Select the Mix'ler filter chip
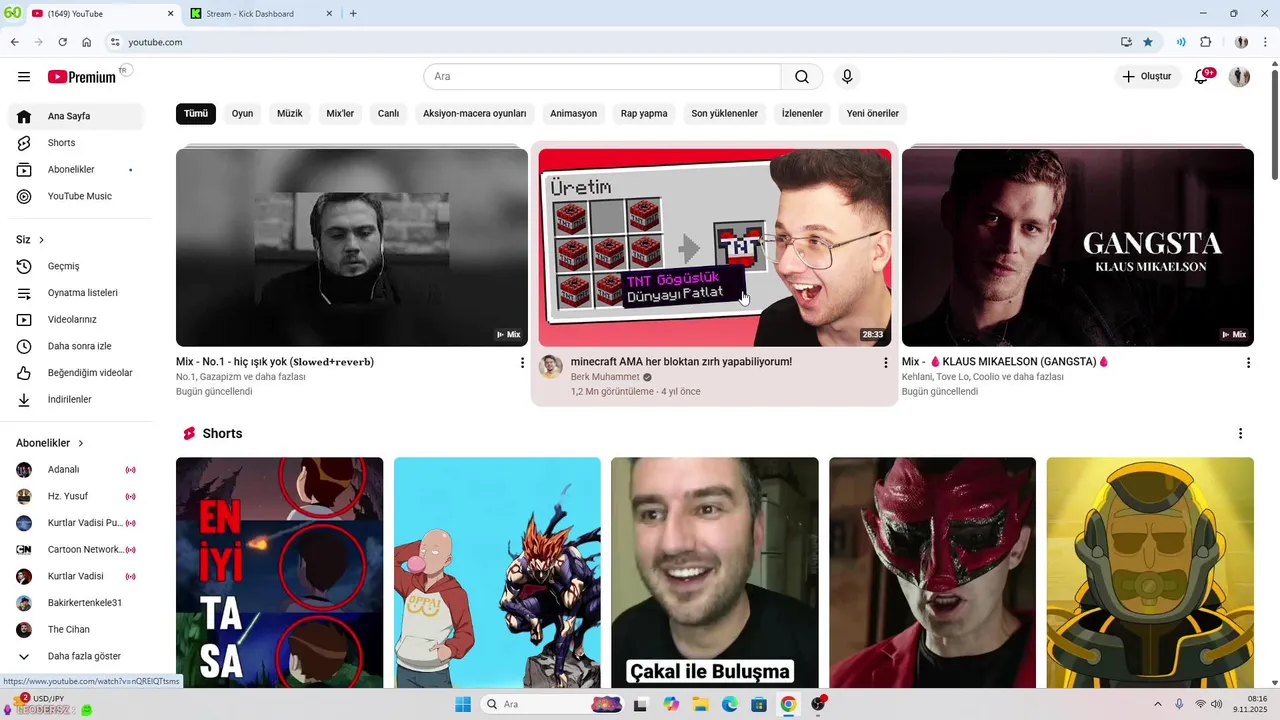1280x720 pixels. [x=341, y=114]
